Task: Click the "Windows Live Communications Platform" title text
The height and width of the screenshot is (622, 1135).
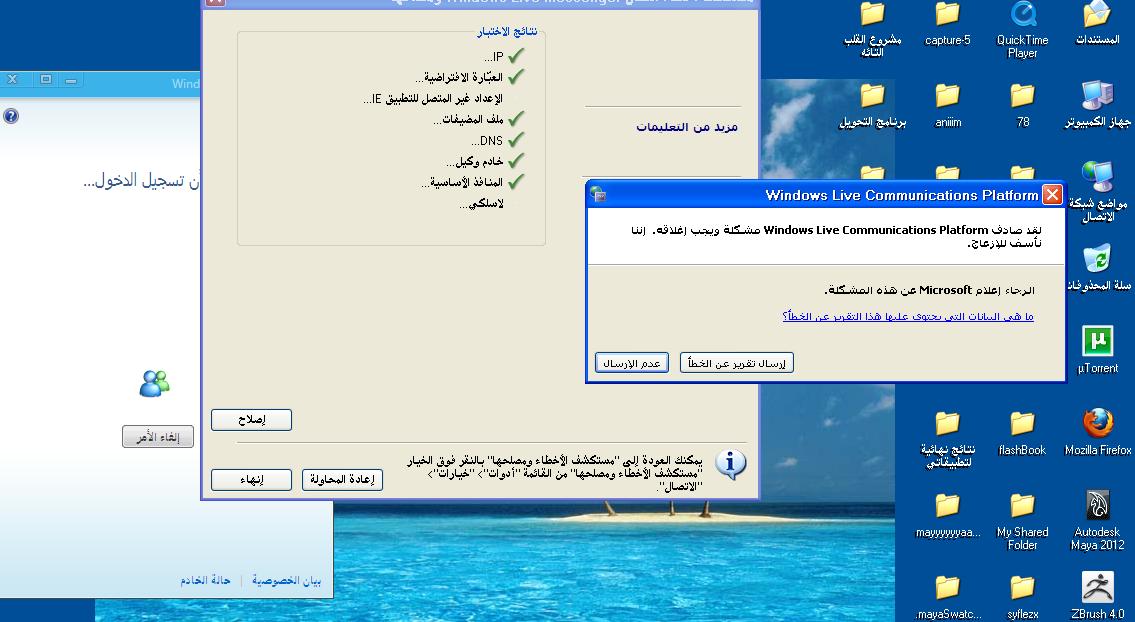Action: (x=902, y=195)
